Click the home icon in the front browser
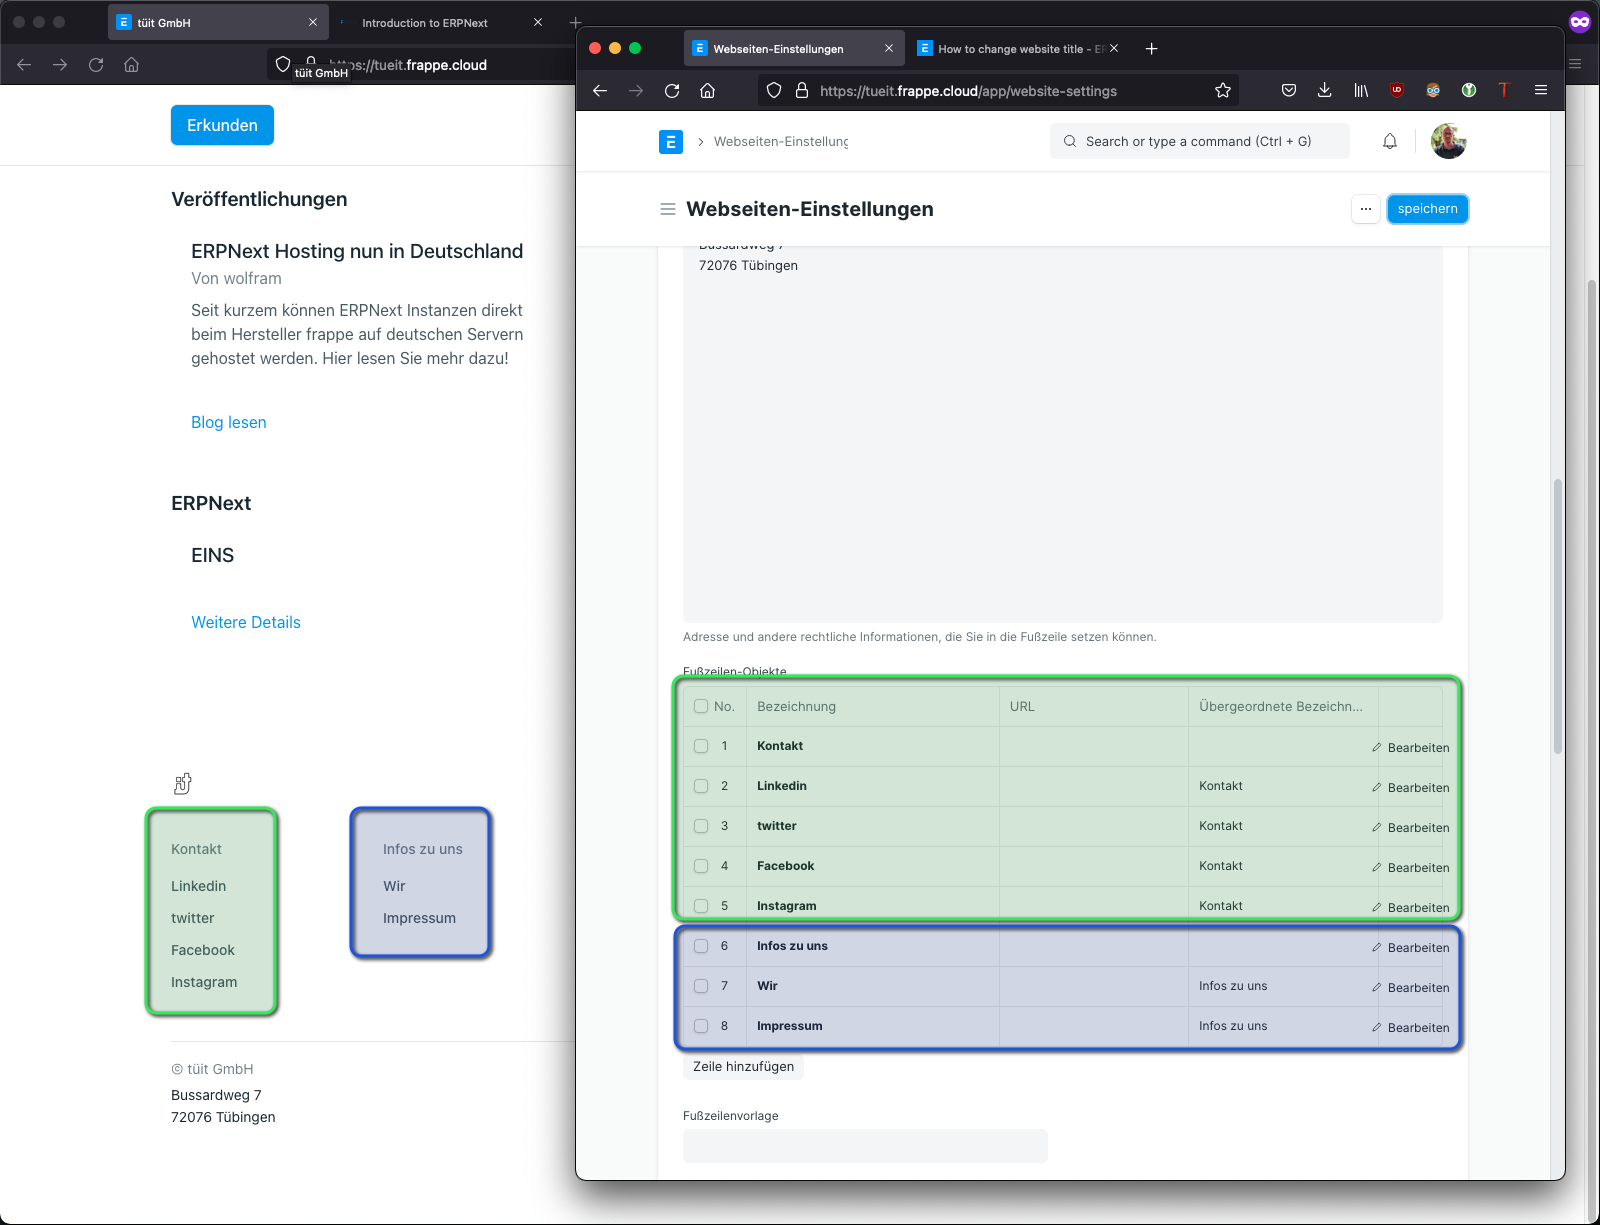Viewport: 1600px width, 1225px height. (708, 91)
